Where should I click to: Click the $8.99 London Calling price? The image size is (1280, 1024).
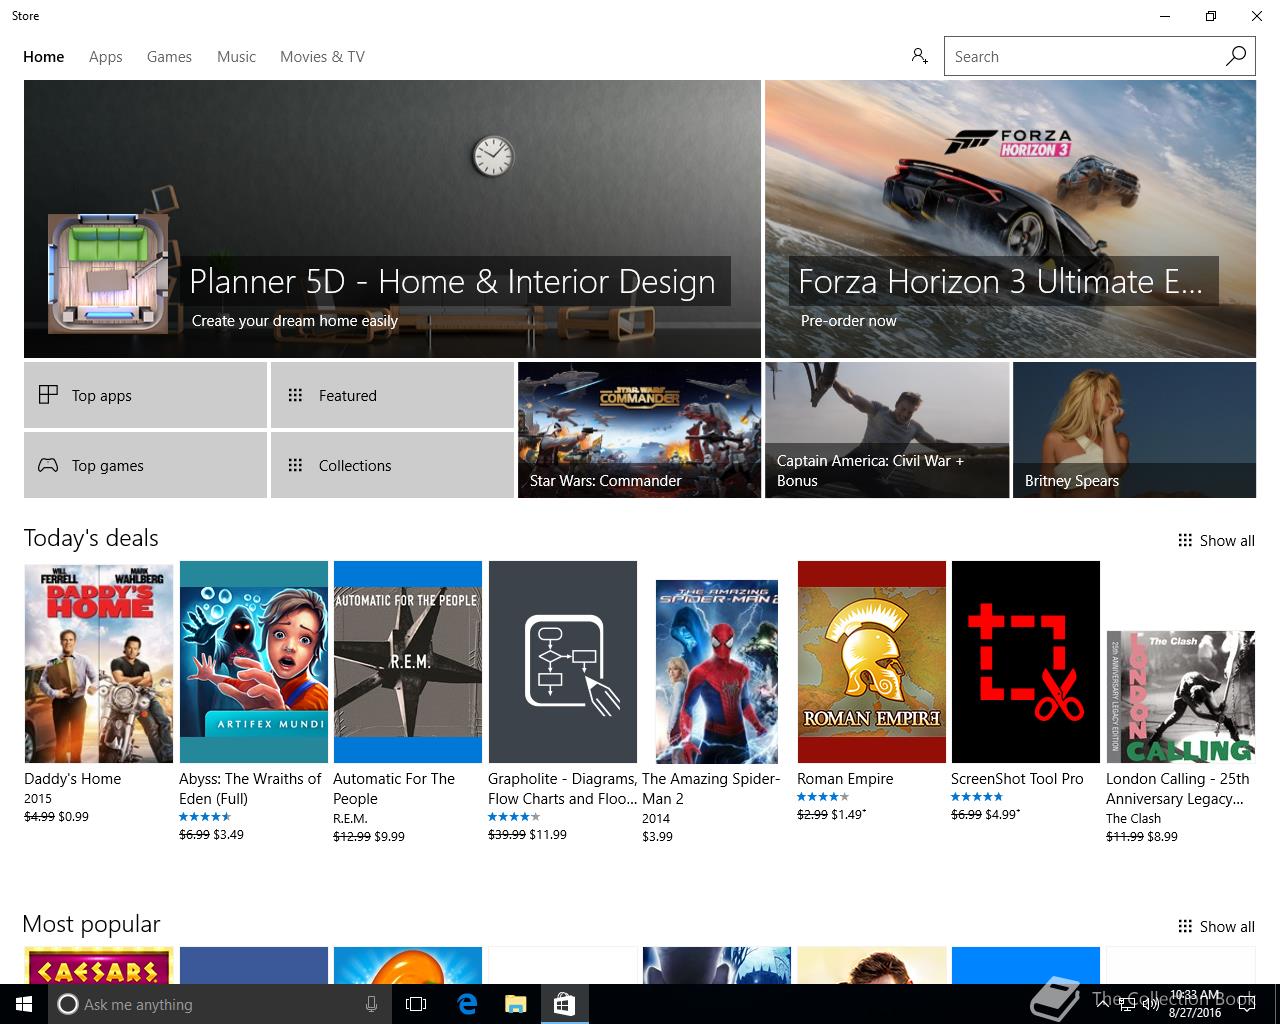tap(1163, 836)
